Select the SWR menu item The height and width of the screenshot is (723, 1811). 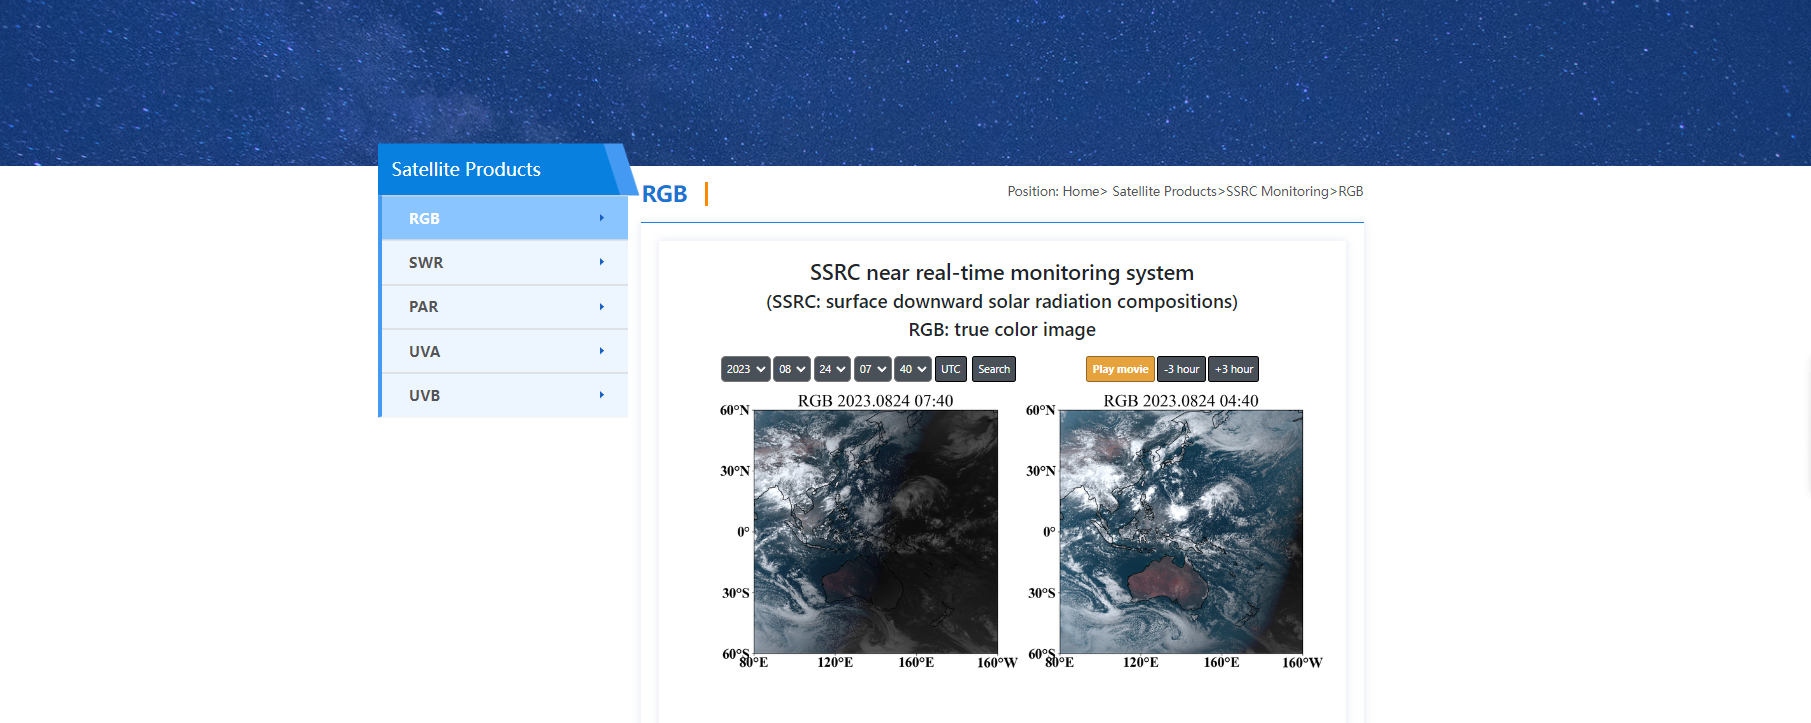(426, 263)
